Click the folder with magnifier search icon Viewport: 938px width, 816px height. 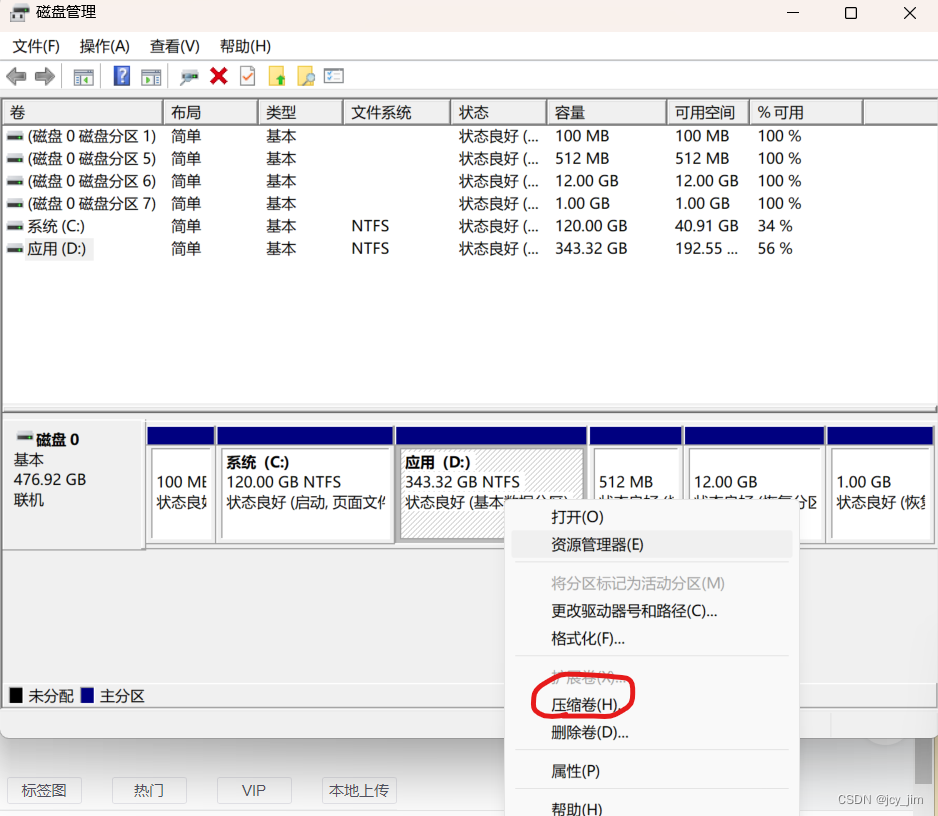pyautogui.click(x=306, y=76)
